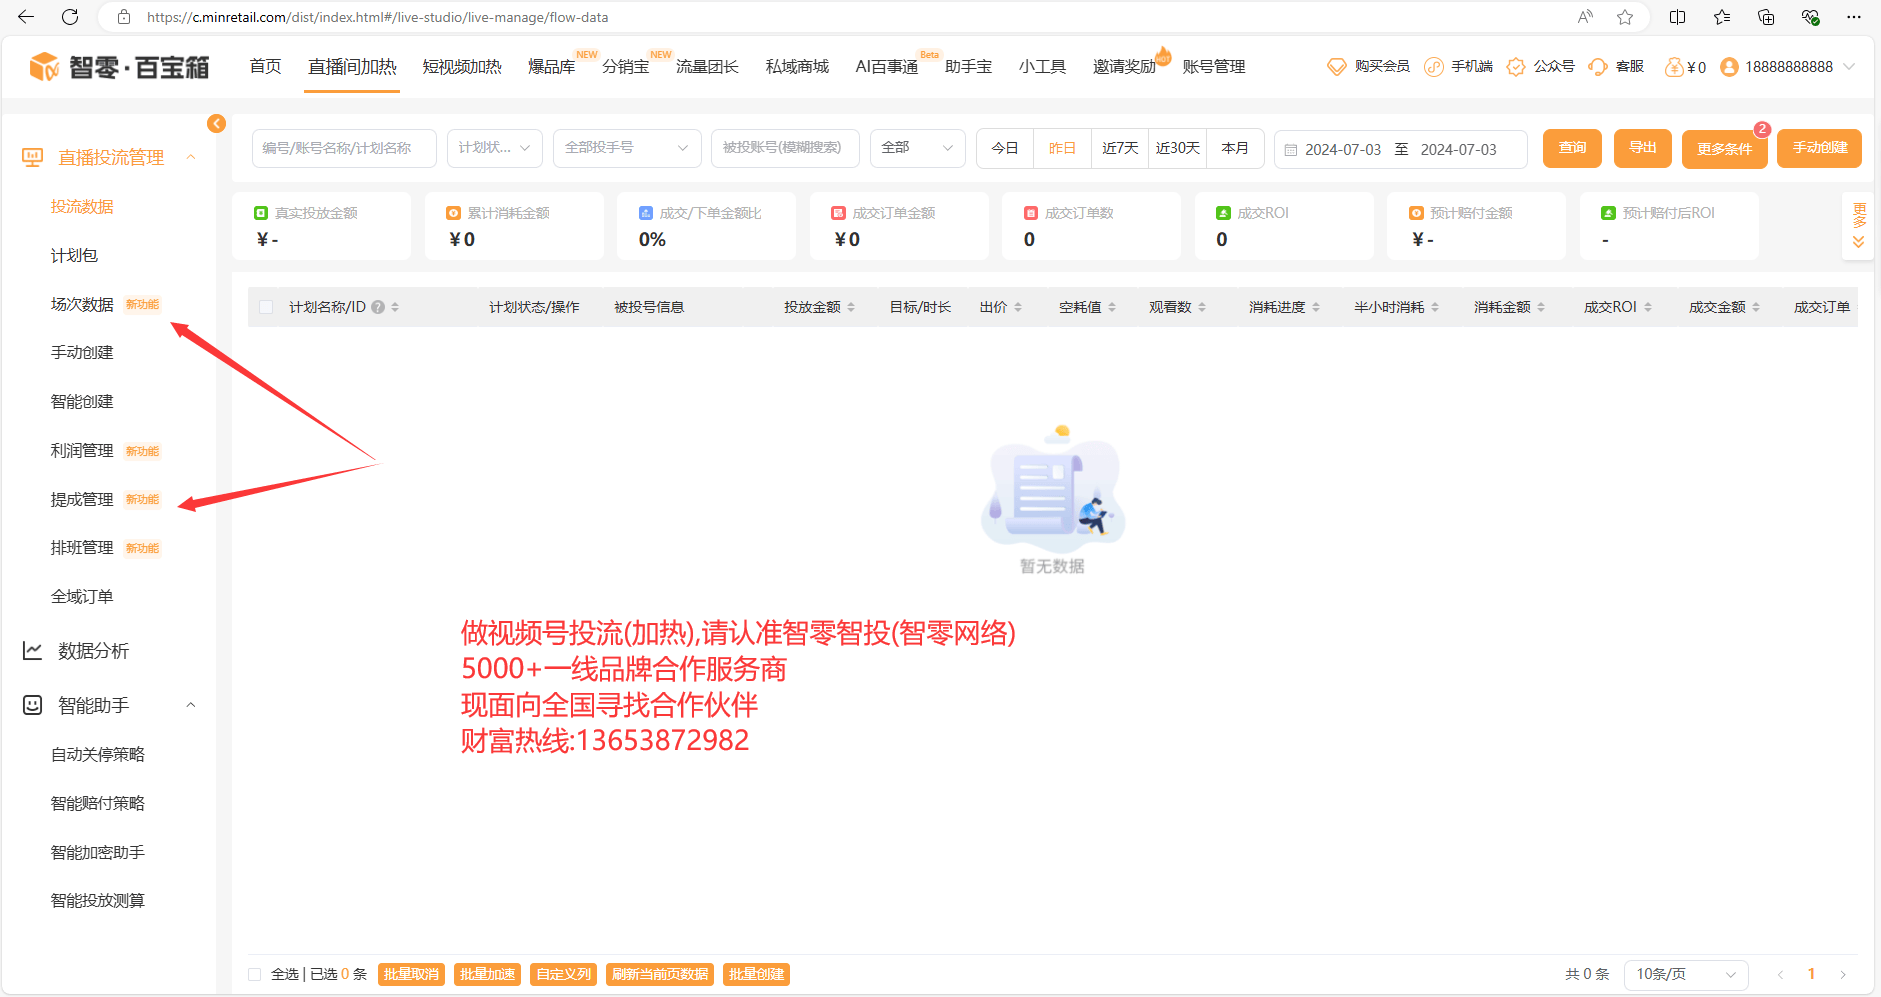The height and width of the screenshot is (997, 1881).
Task: Switch to 短视频加热 top menu
Action: (461, 67)
